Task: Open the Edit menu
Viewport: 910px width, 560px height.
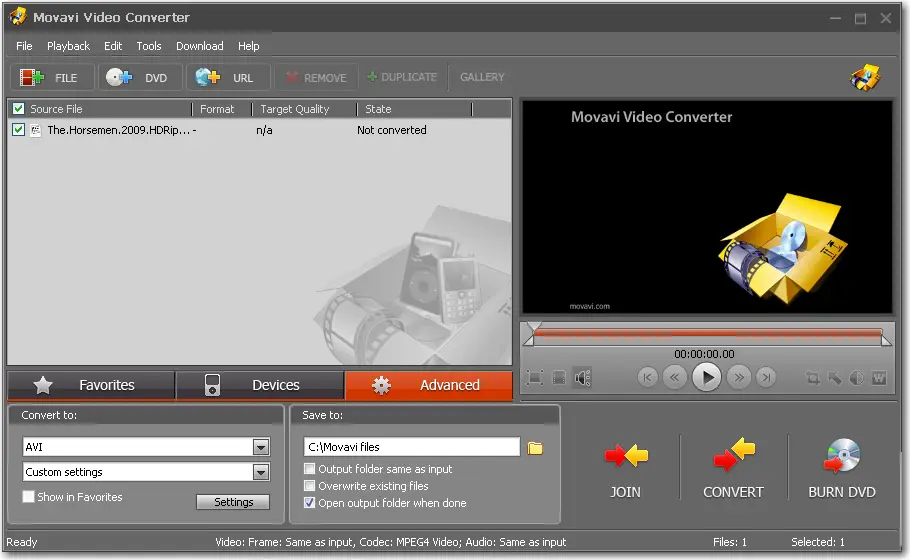Action: (113, 46)
